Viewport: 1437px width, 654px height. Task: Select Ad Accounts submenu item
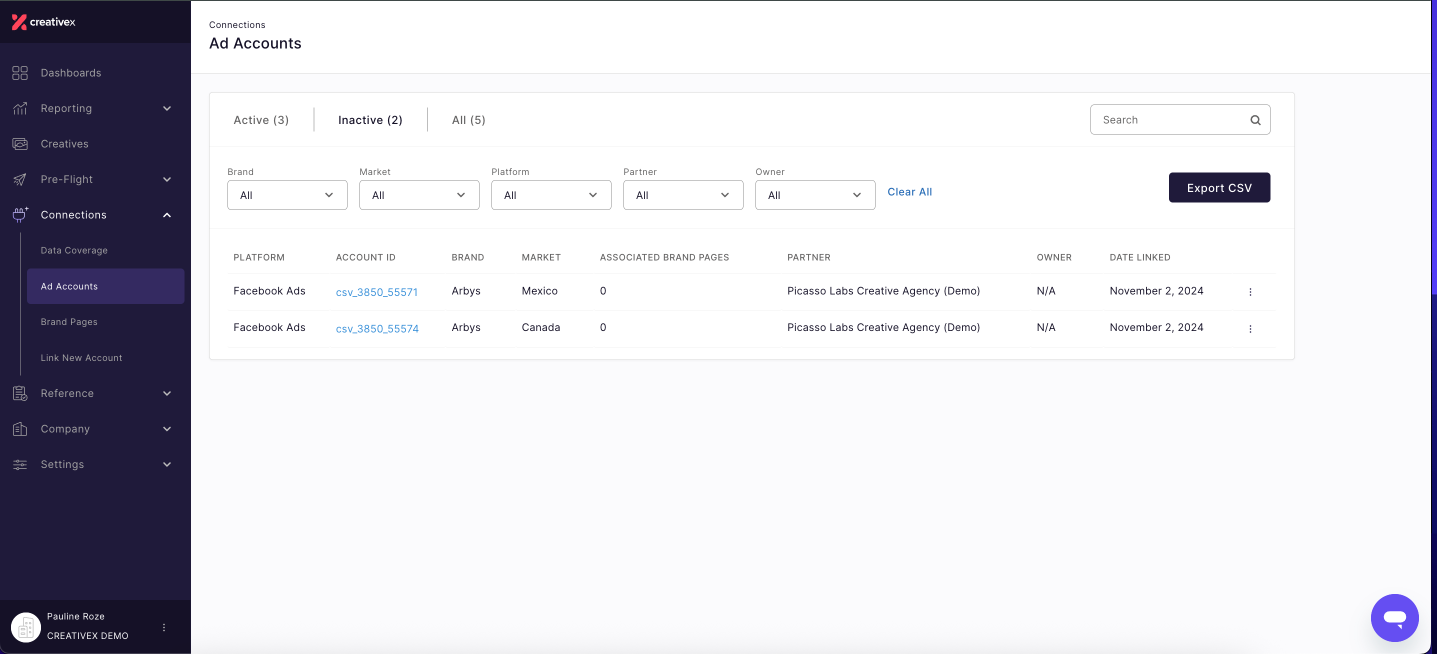click(105, 286)
